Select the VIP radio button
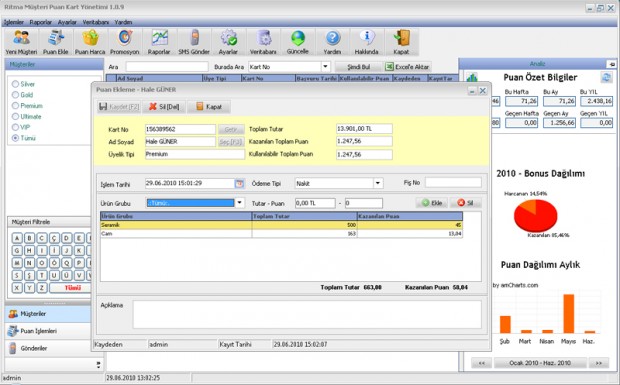Viewport: 620px width, 385px height. click(x=15, y=127)
